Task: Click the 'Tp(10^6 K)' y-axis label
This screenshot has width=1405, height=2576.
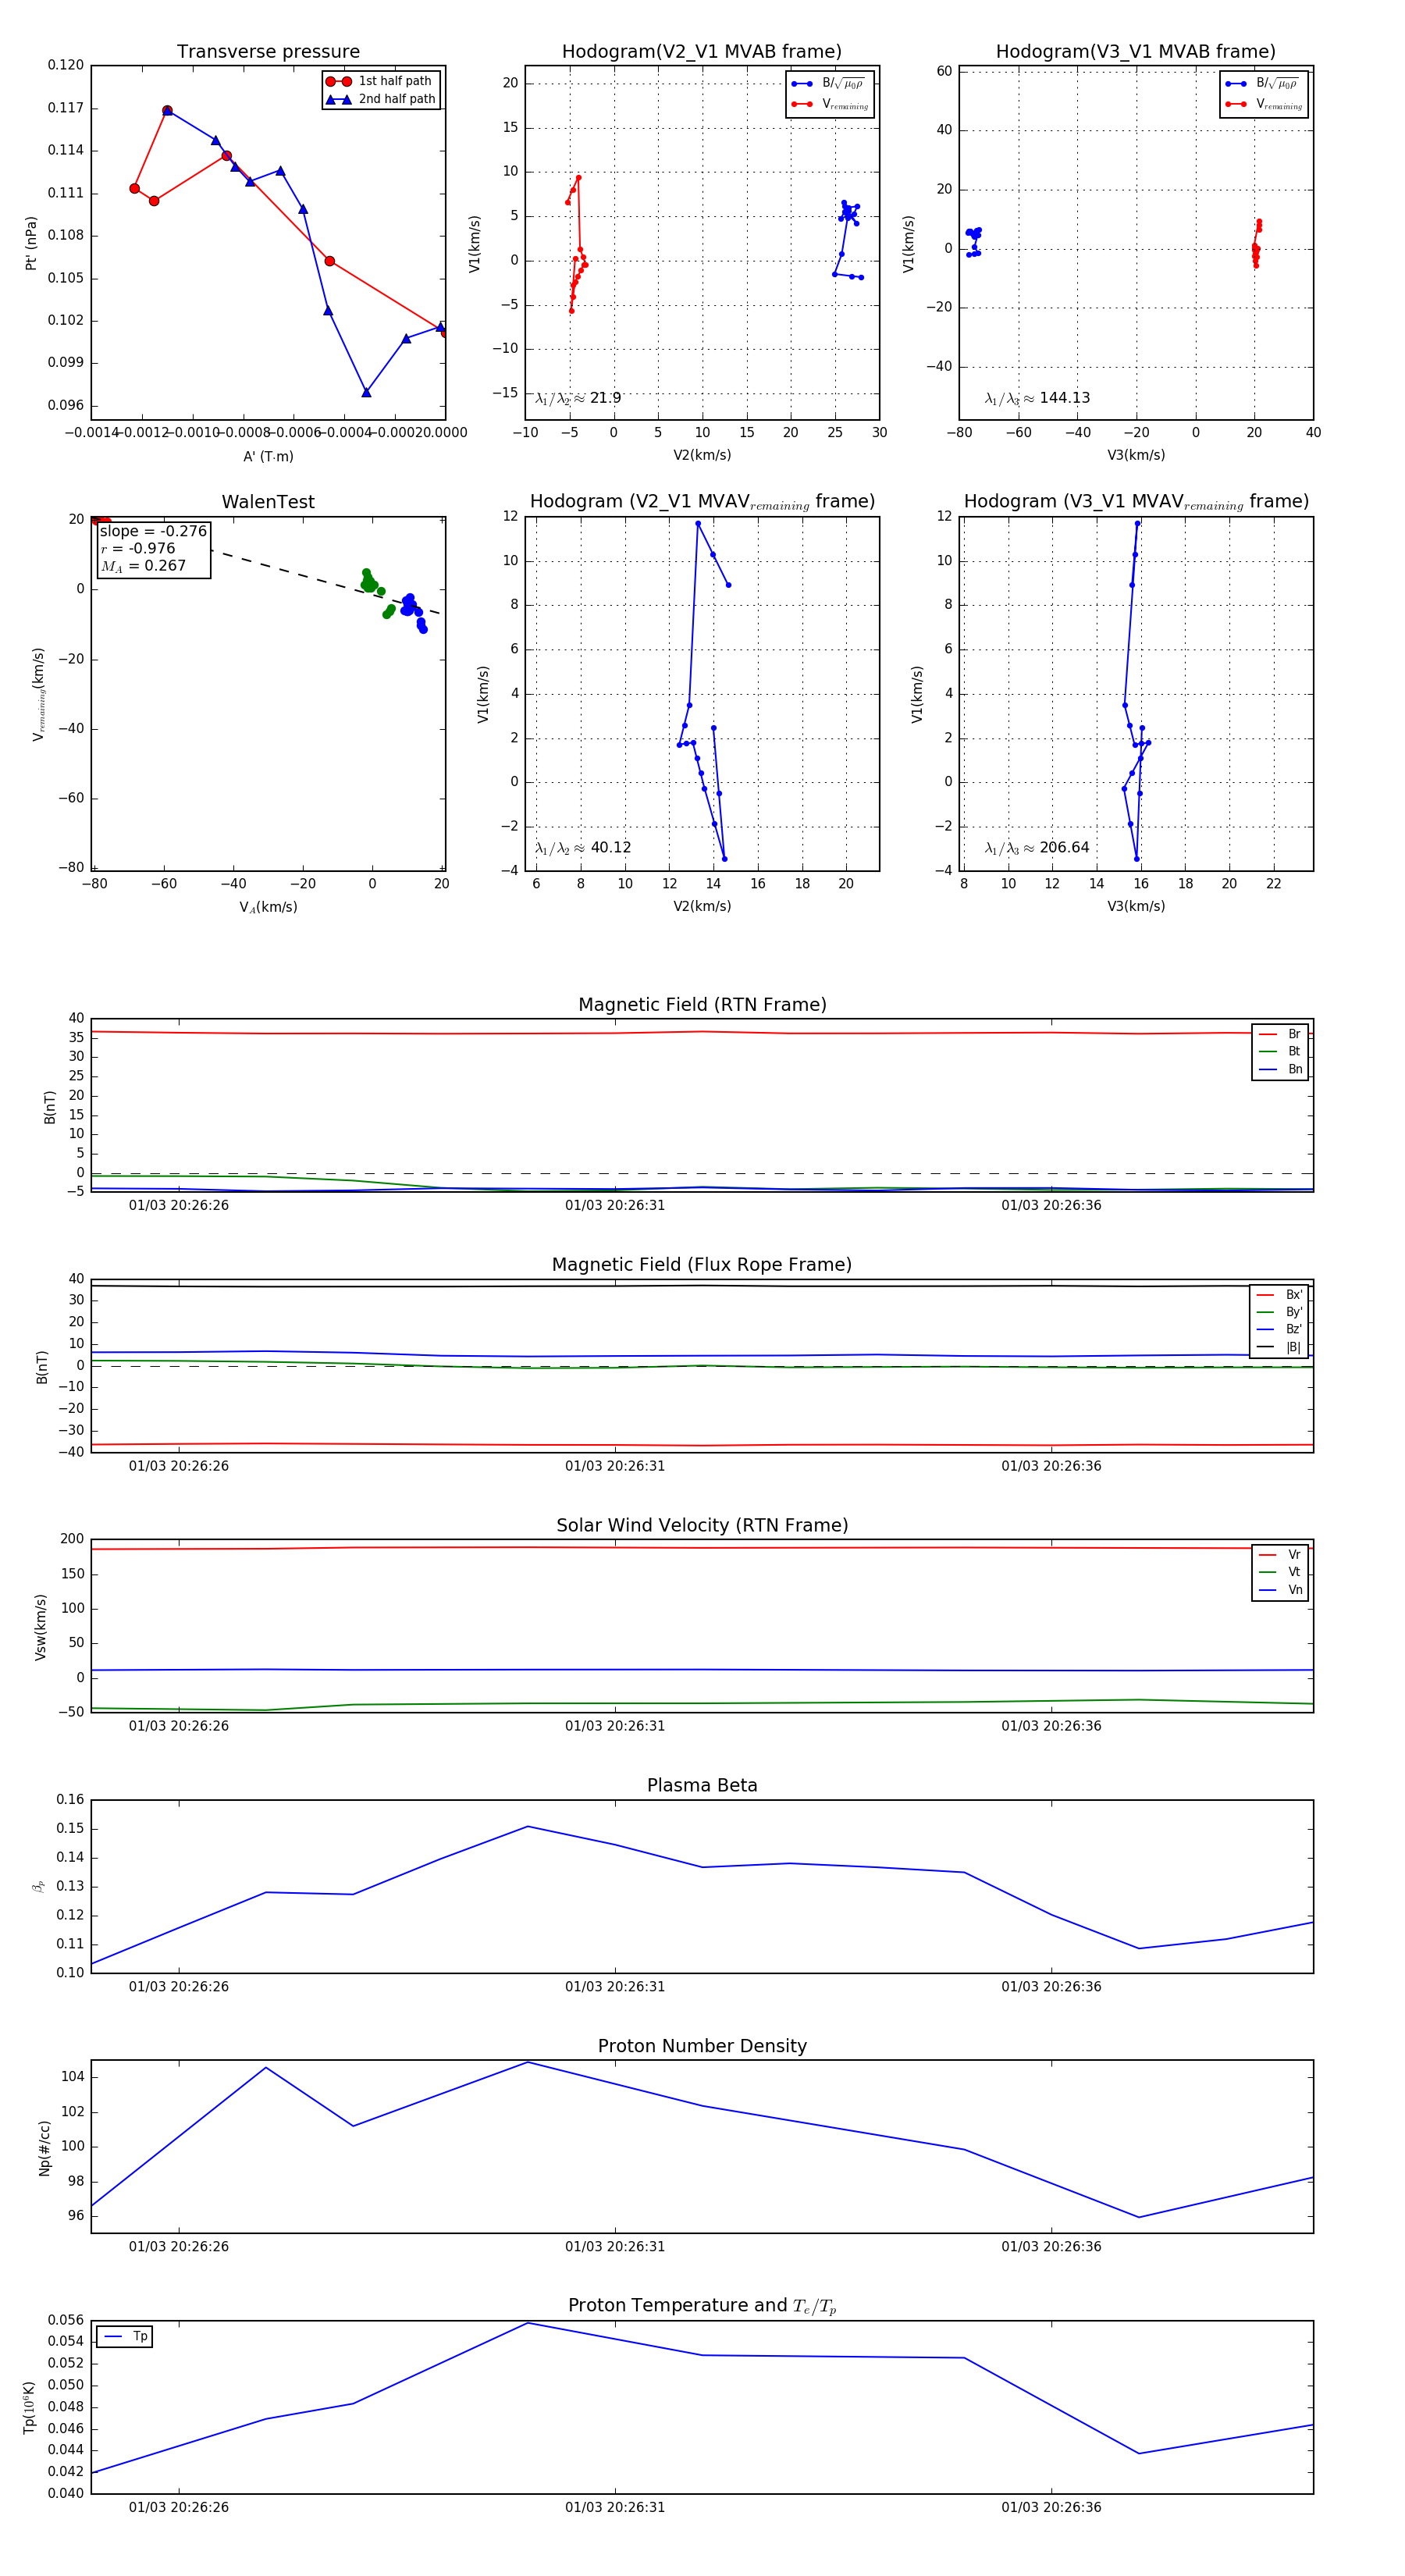Action: tap(29, 2408)
